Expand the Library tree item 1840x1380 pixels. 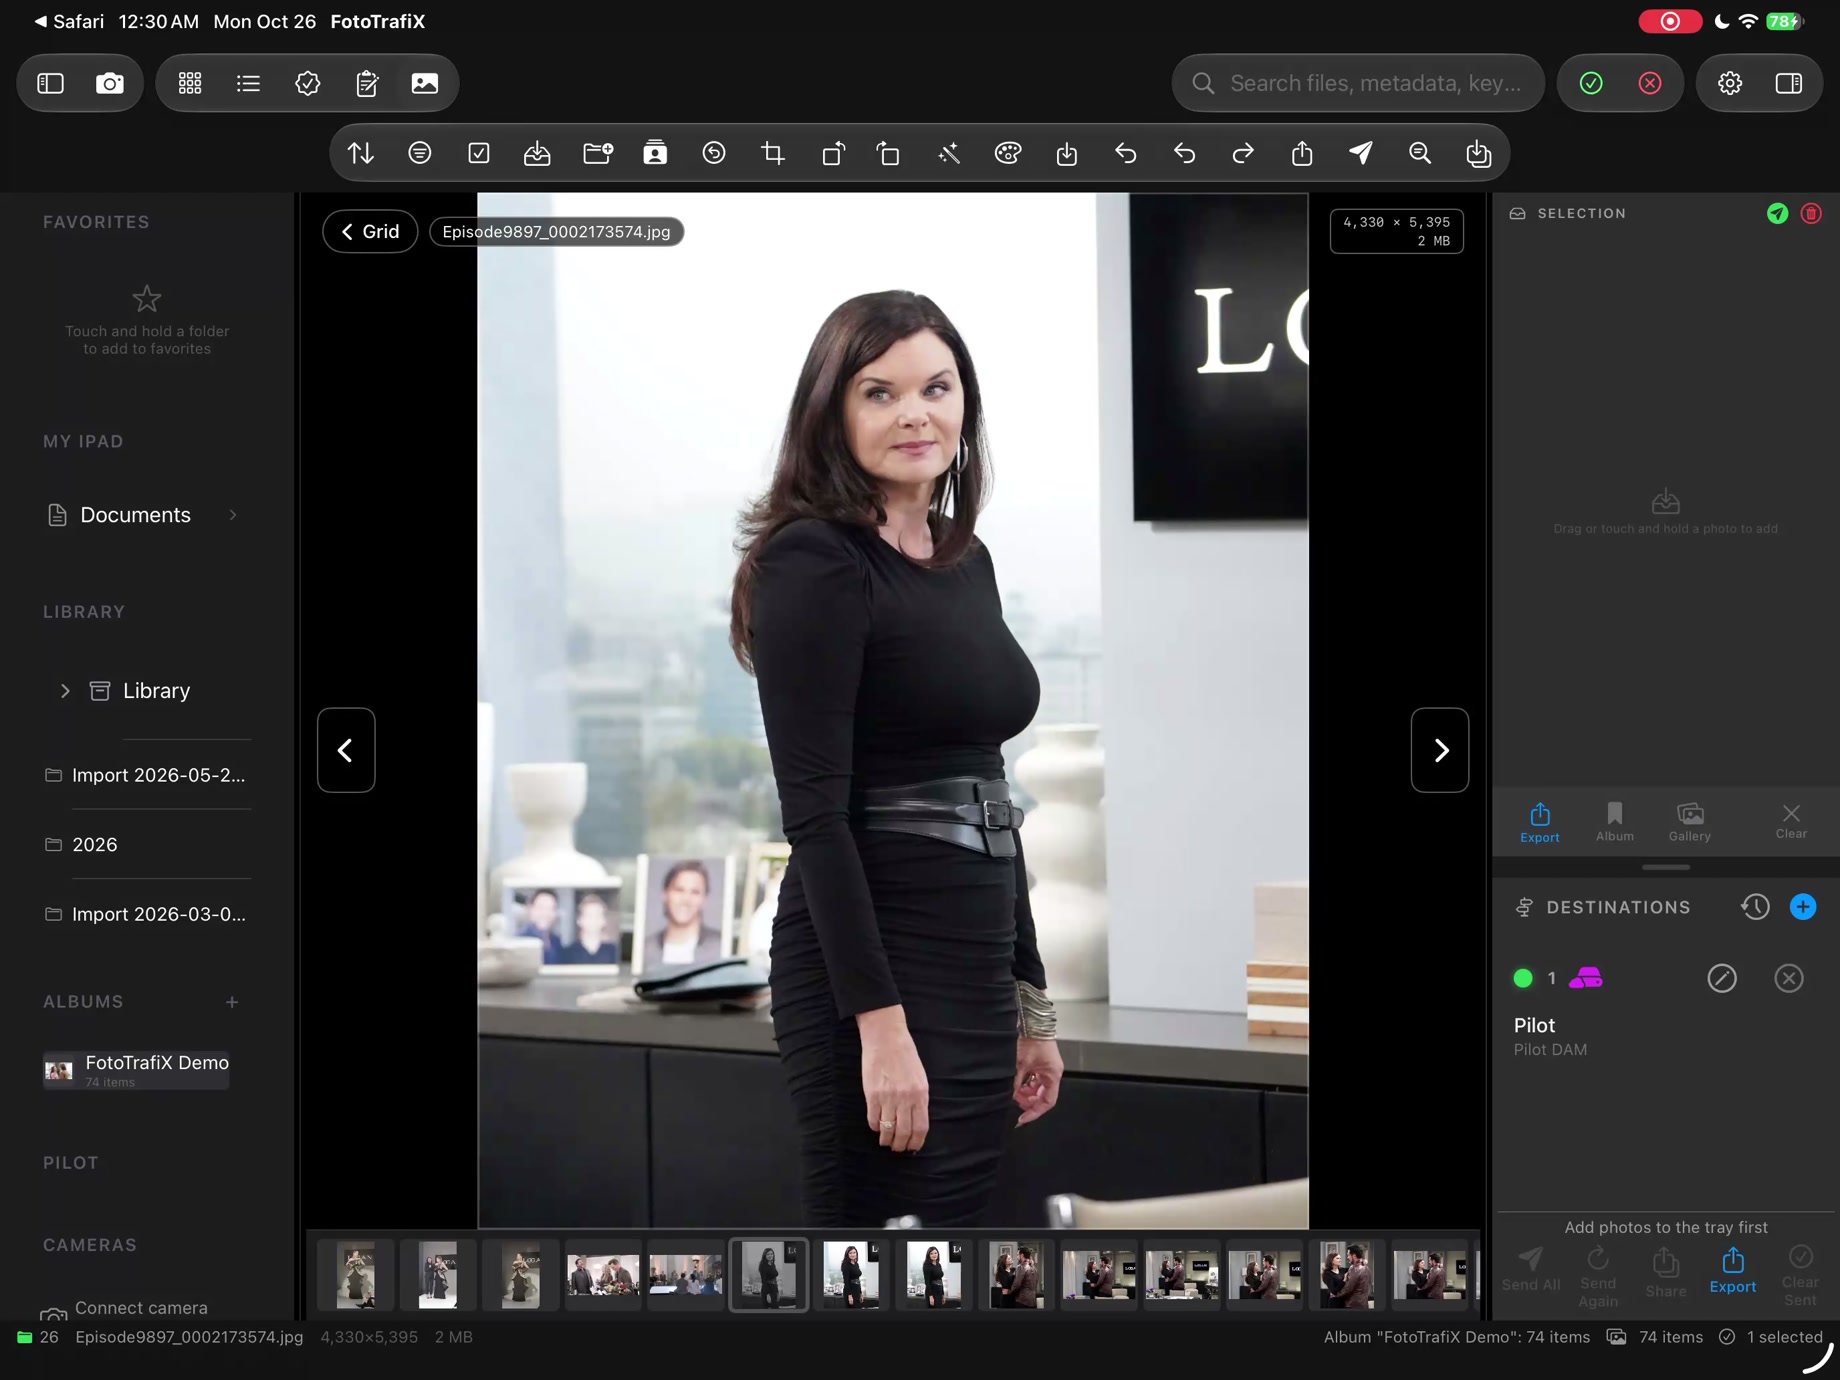tap(65, 691)
